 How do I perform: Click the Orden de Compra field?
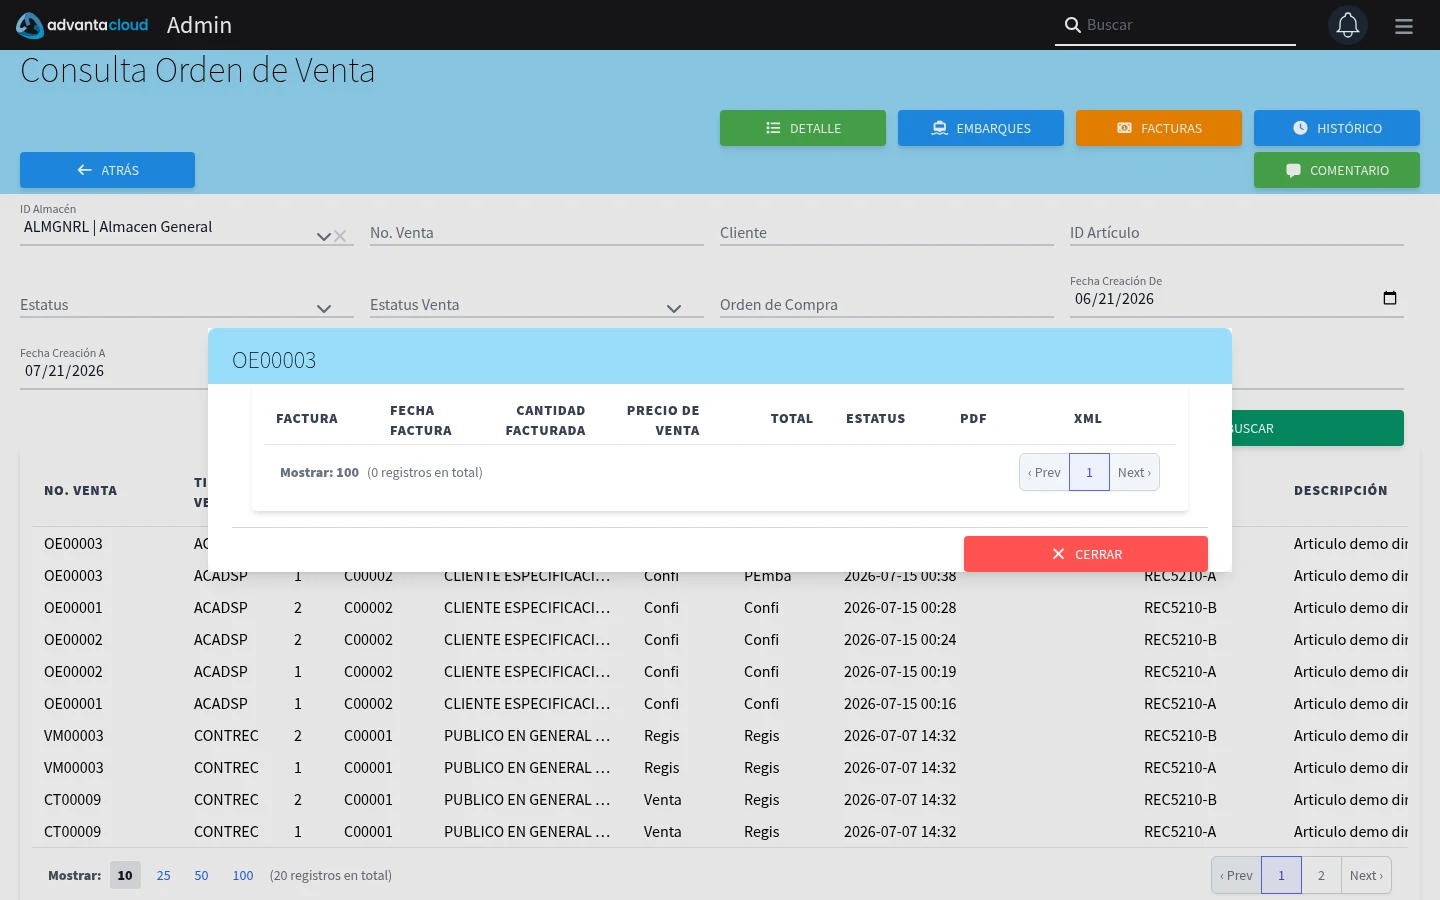(887, 305)
